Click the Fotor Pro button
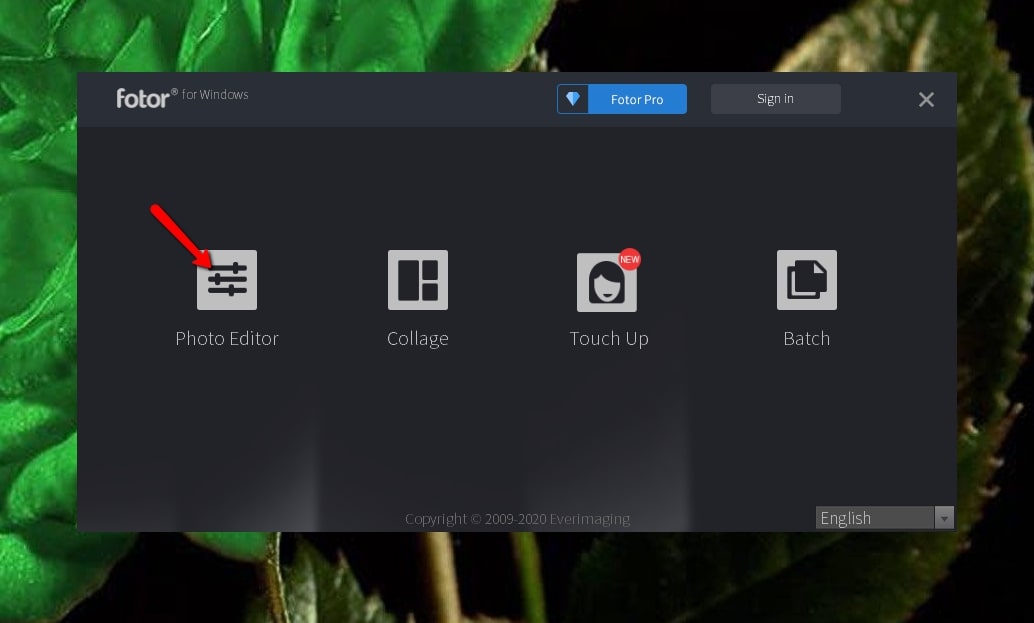The image size is (1034, 623). click(x=637, y=99)
